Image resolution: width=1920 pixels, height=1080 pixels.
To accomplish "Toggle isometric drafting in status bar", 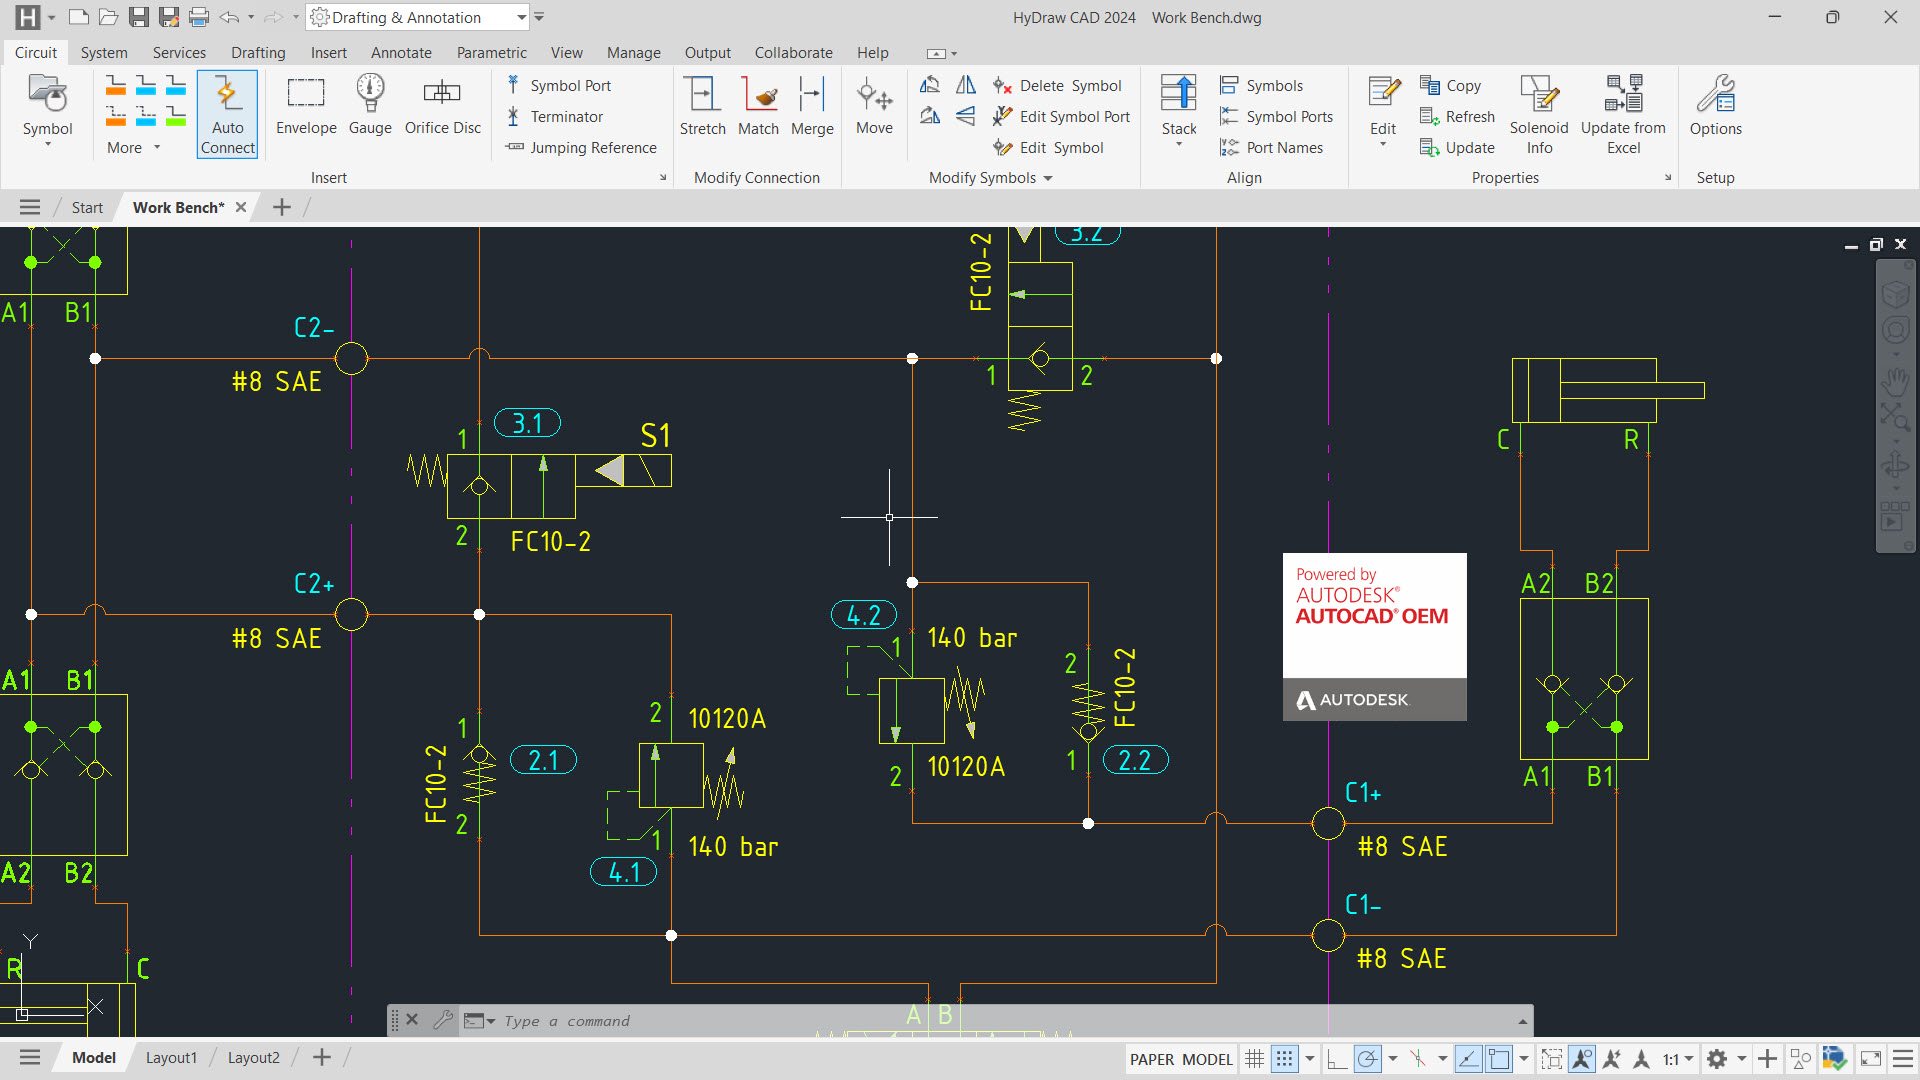I will click(1418, 1058).
